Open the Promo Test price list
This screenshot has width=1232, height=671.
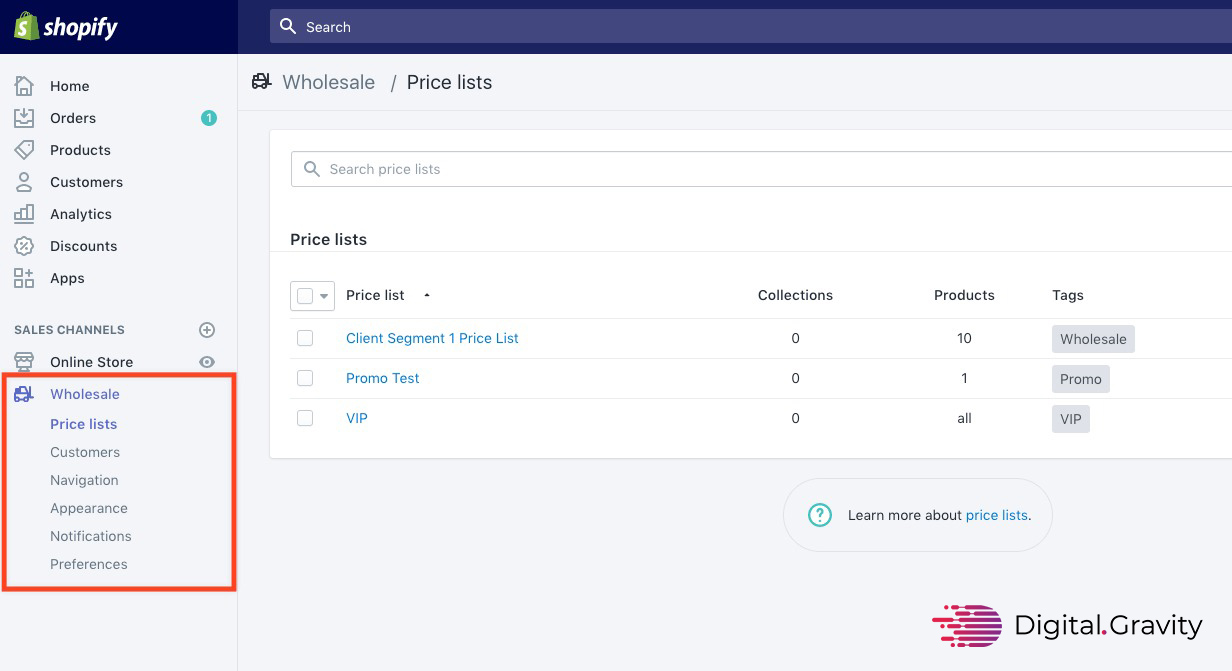[x=383, y=378]
